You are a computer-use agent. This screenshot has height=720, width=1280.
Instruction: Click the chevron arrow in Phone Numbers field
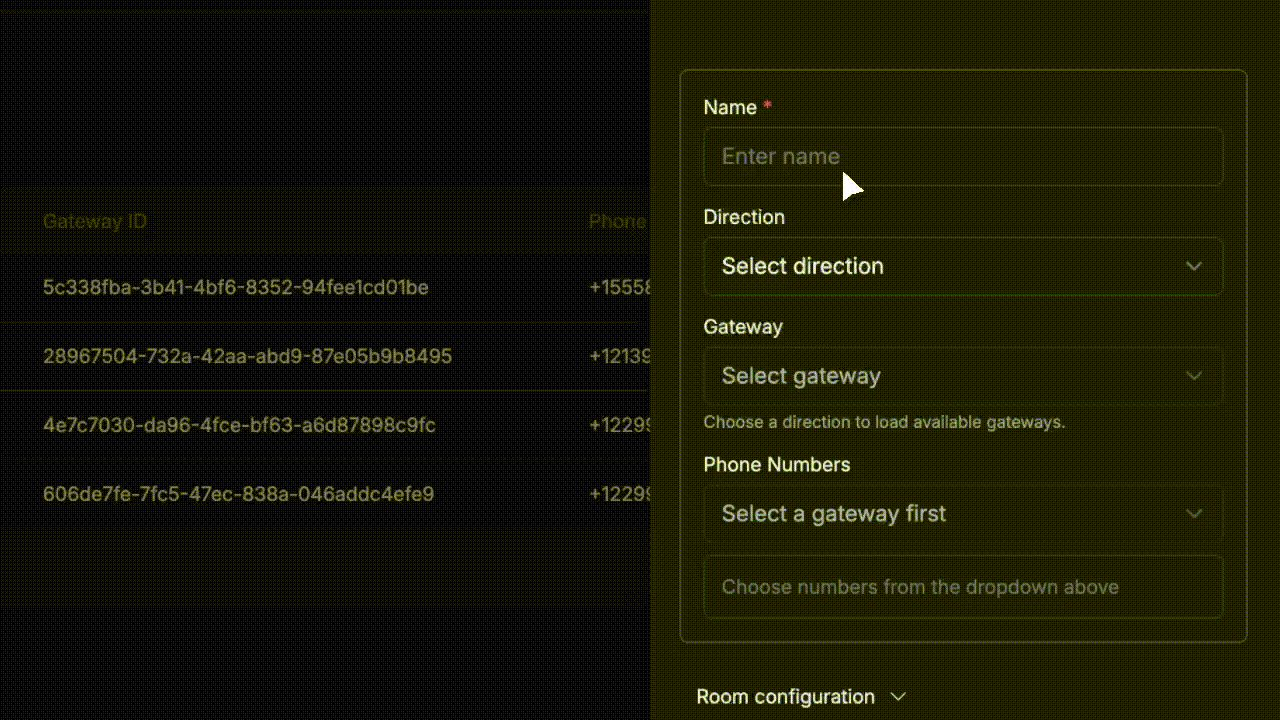click(1193, 514)
